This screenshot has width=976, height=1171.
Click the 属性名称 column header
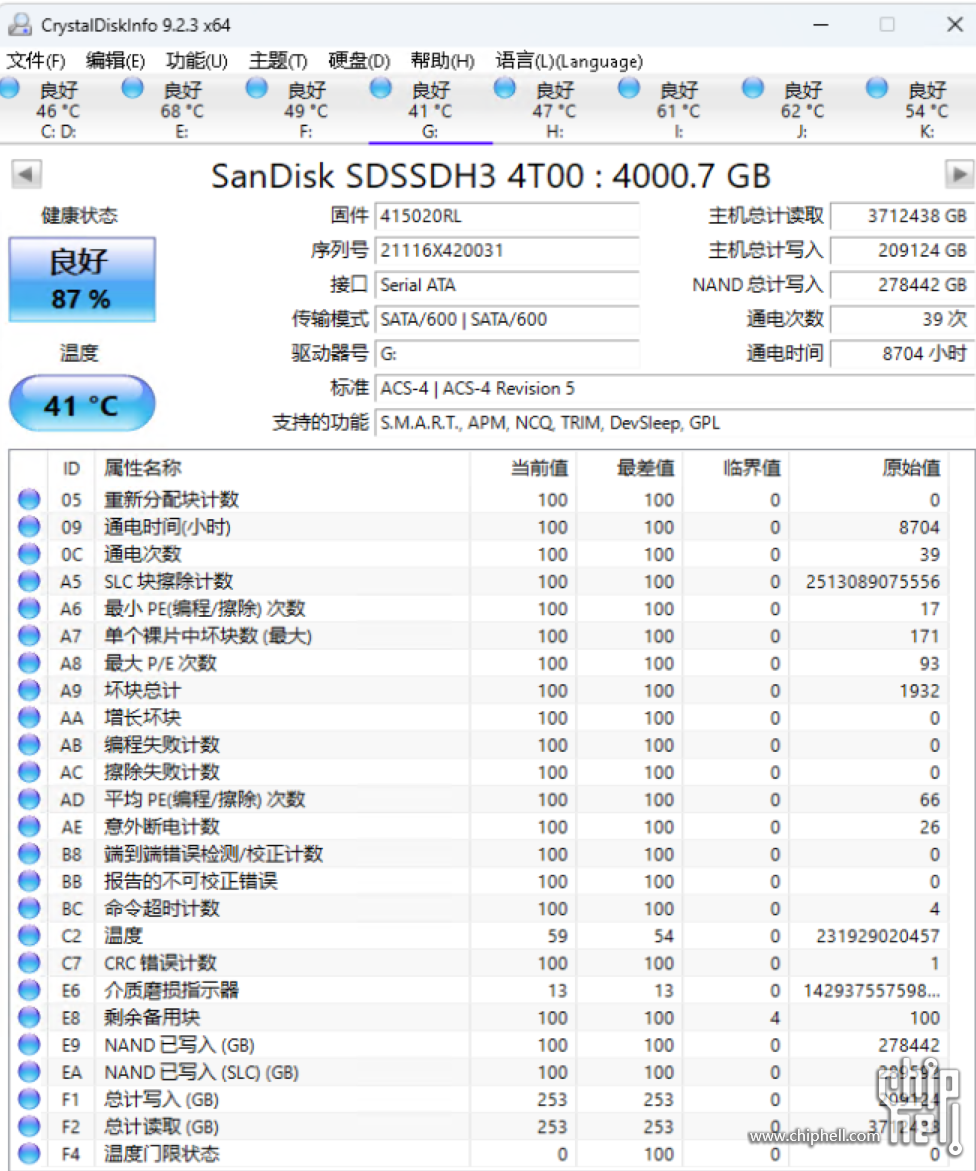[282, 468]
